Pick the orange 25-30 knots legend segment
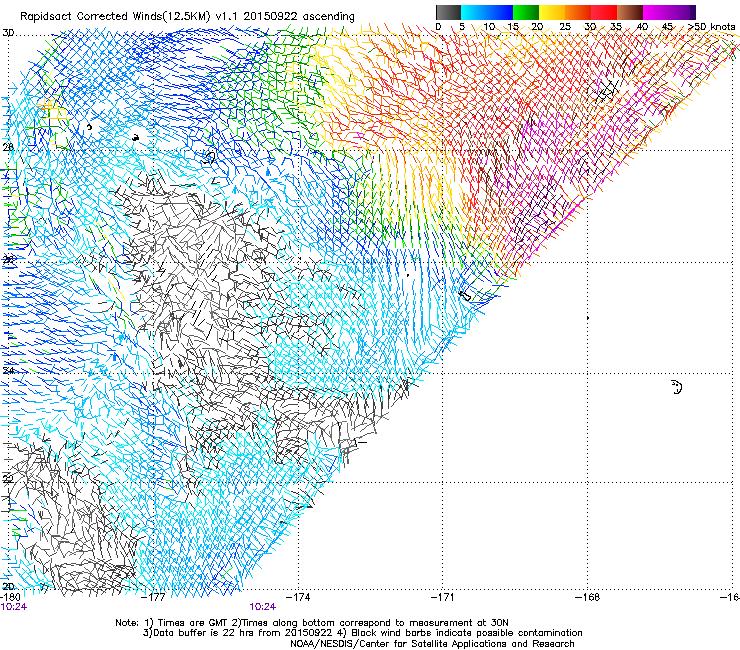The height and width of the screenshot is (650, 740). click(x=578, y=12)
